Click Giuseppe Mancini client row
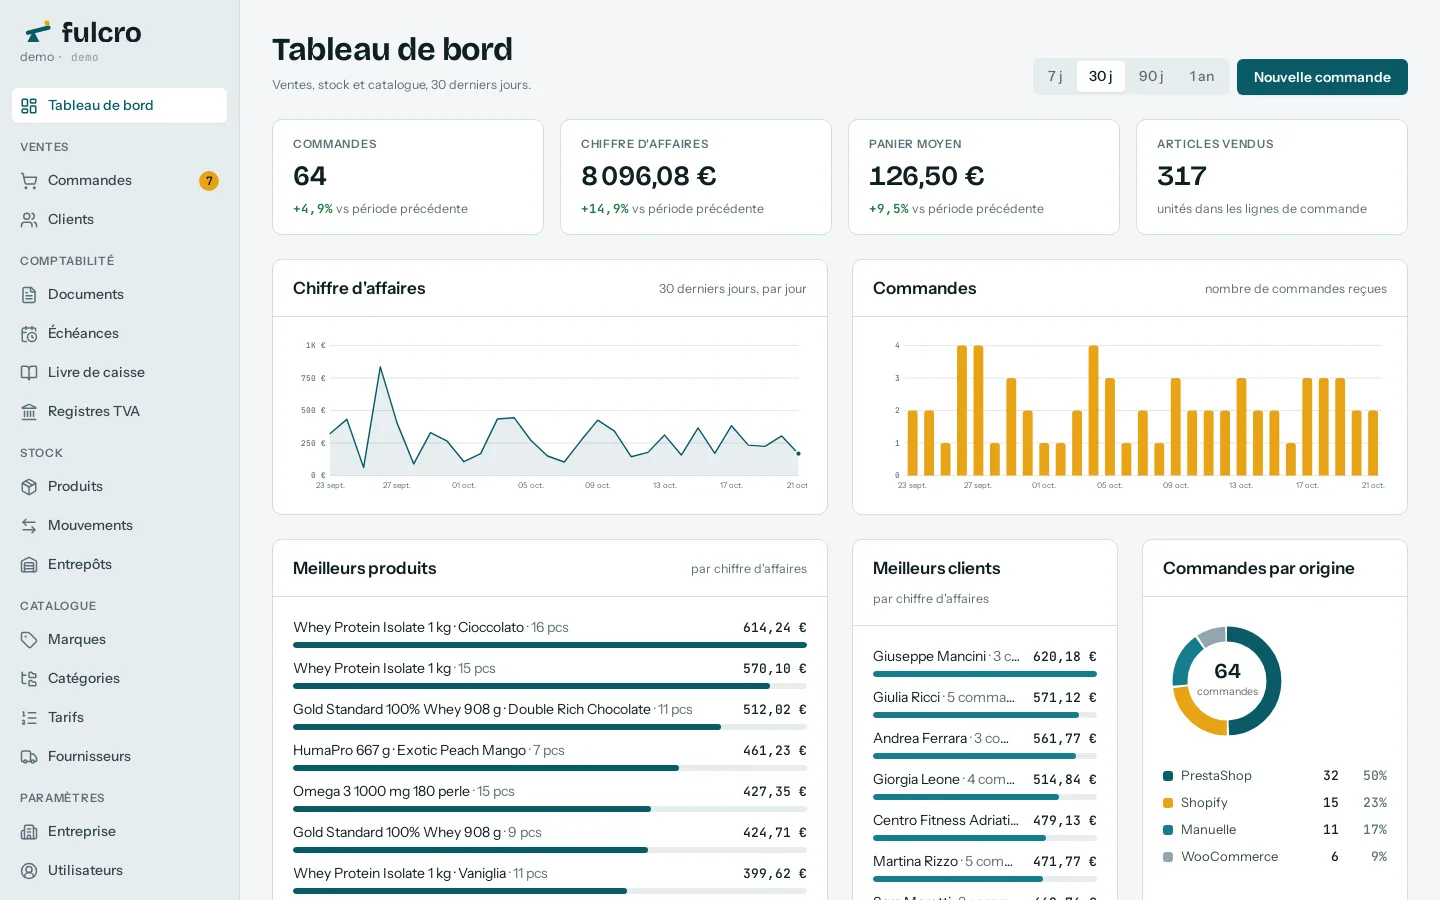Image resolution: width=1440 pixels, height=900 pixels. [x=985, y=663]
